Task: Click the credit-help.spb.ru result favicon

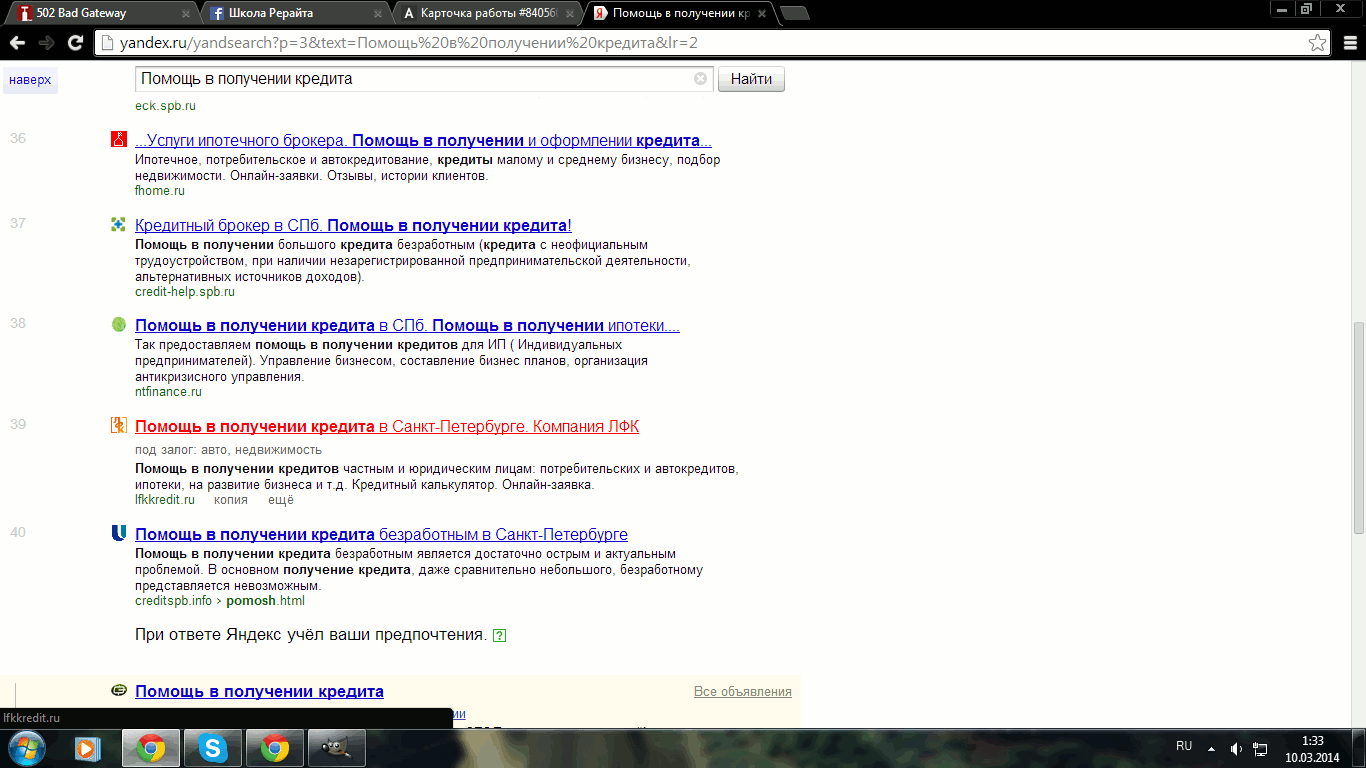Action: pos(119,225)
